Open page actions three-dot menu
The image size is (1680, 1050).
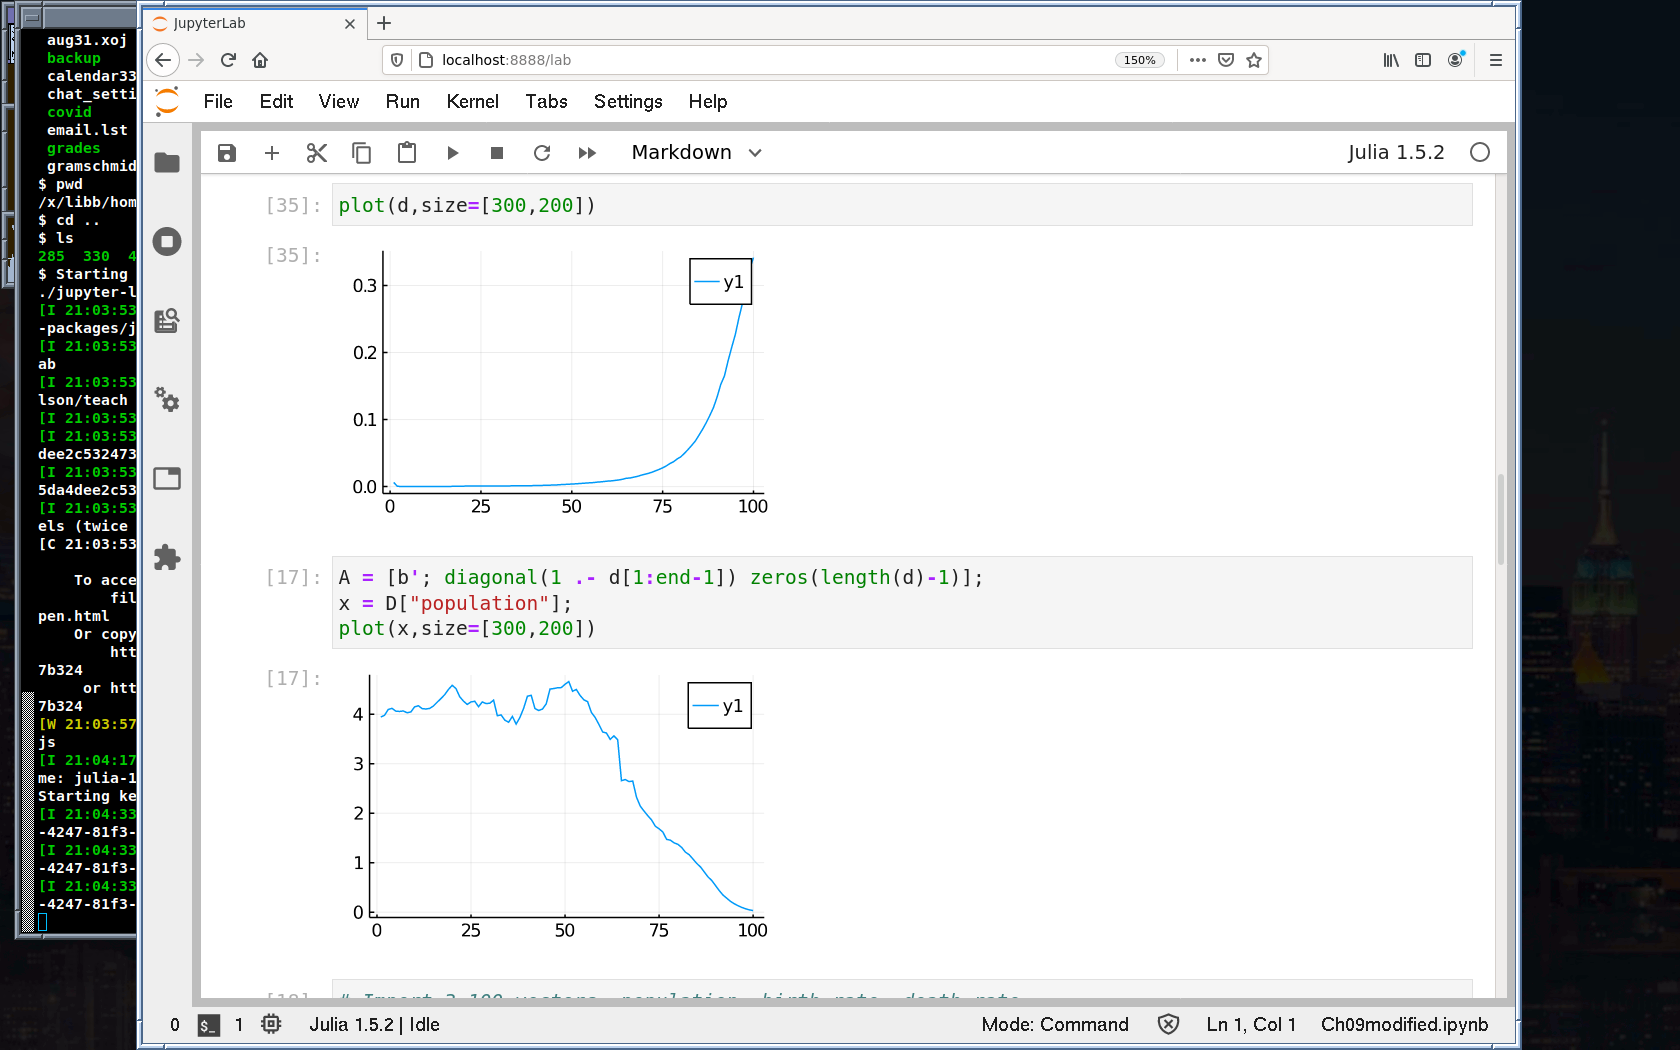pos(1197,60)
